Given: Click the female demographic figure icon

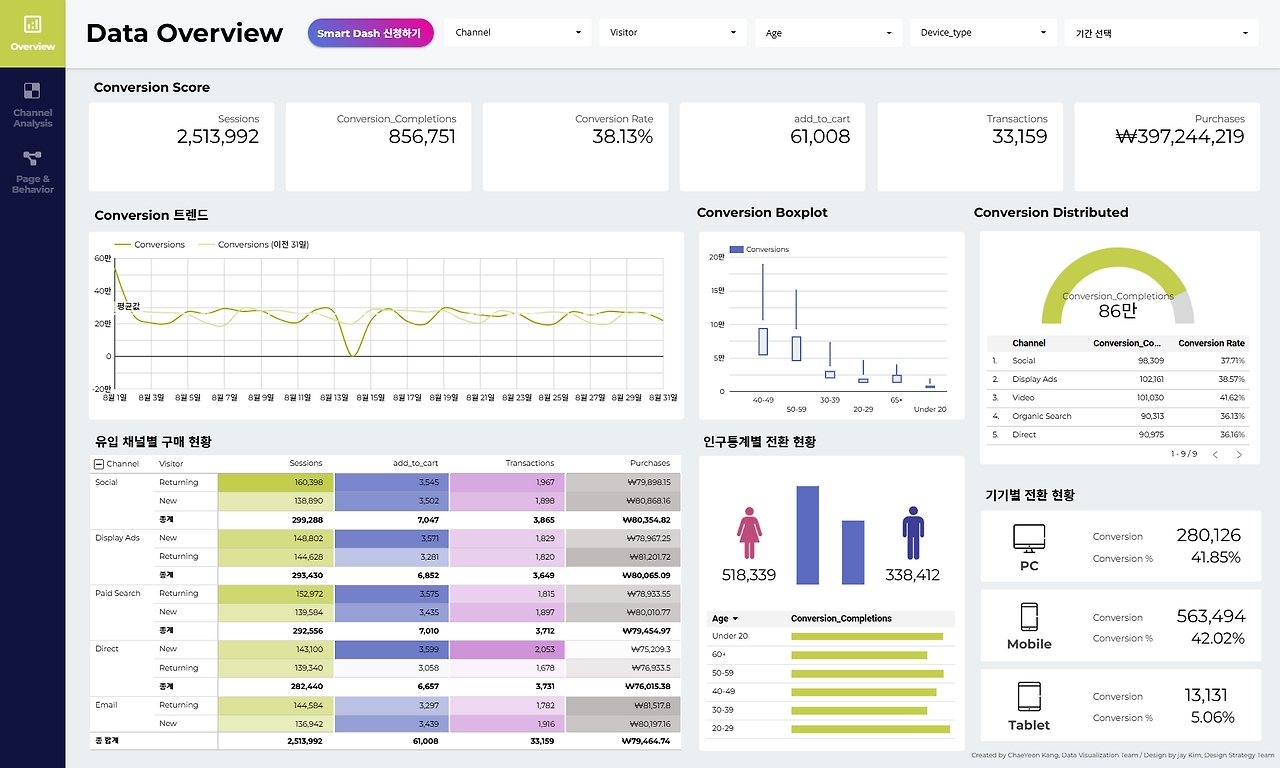Looking at the screenshot, I should (749, 533).
